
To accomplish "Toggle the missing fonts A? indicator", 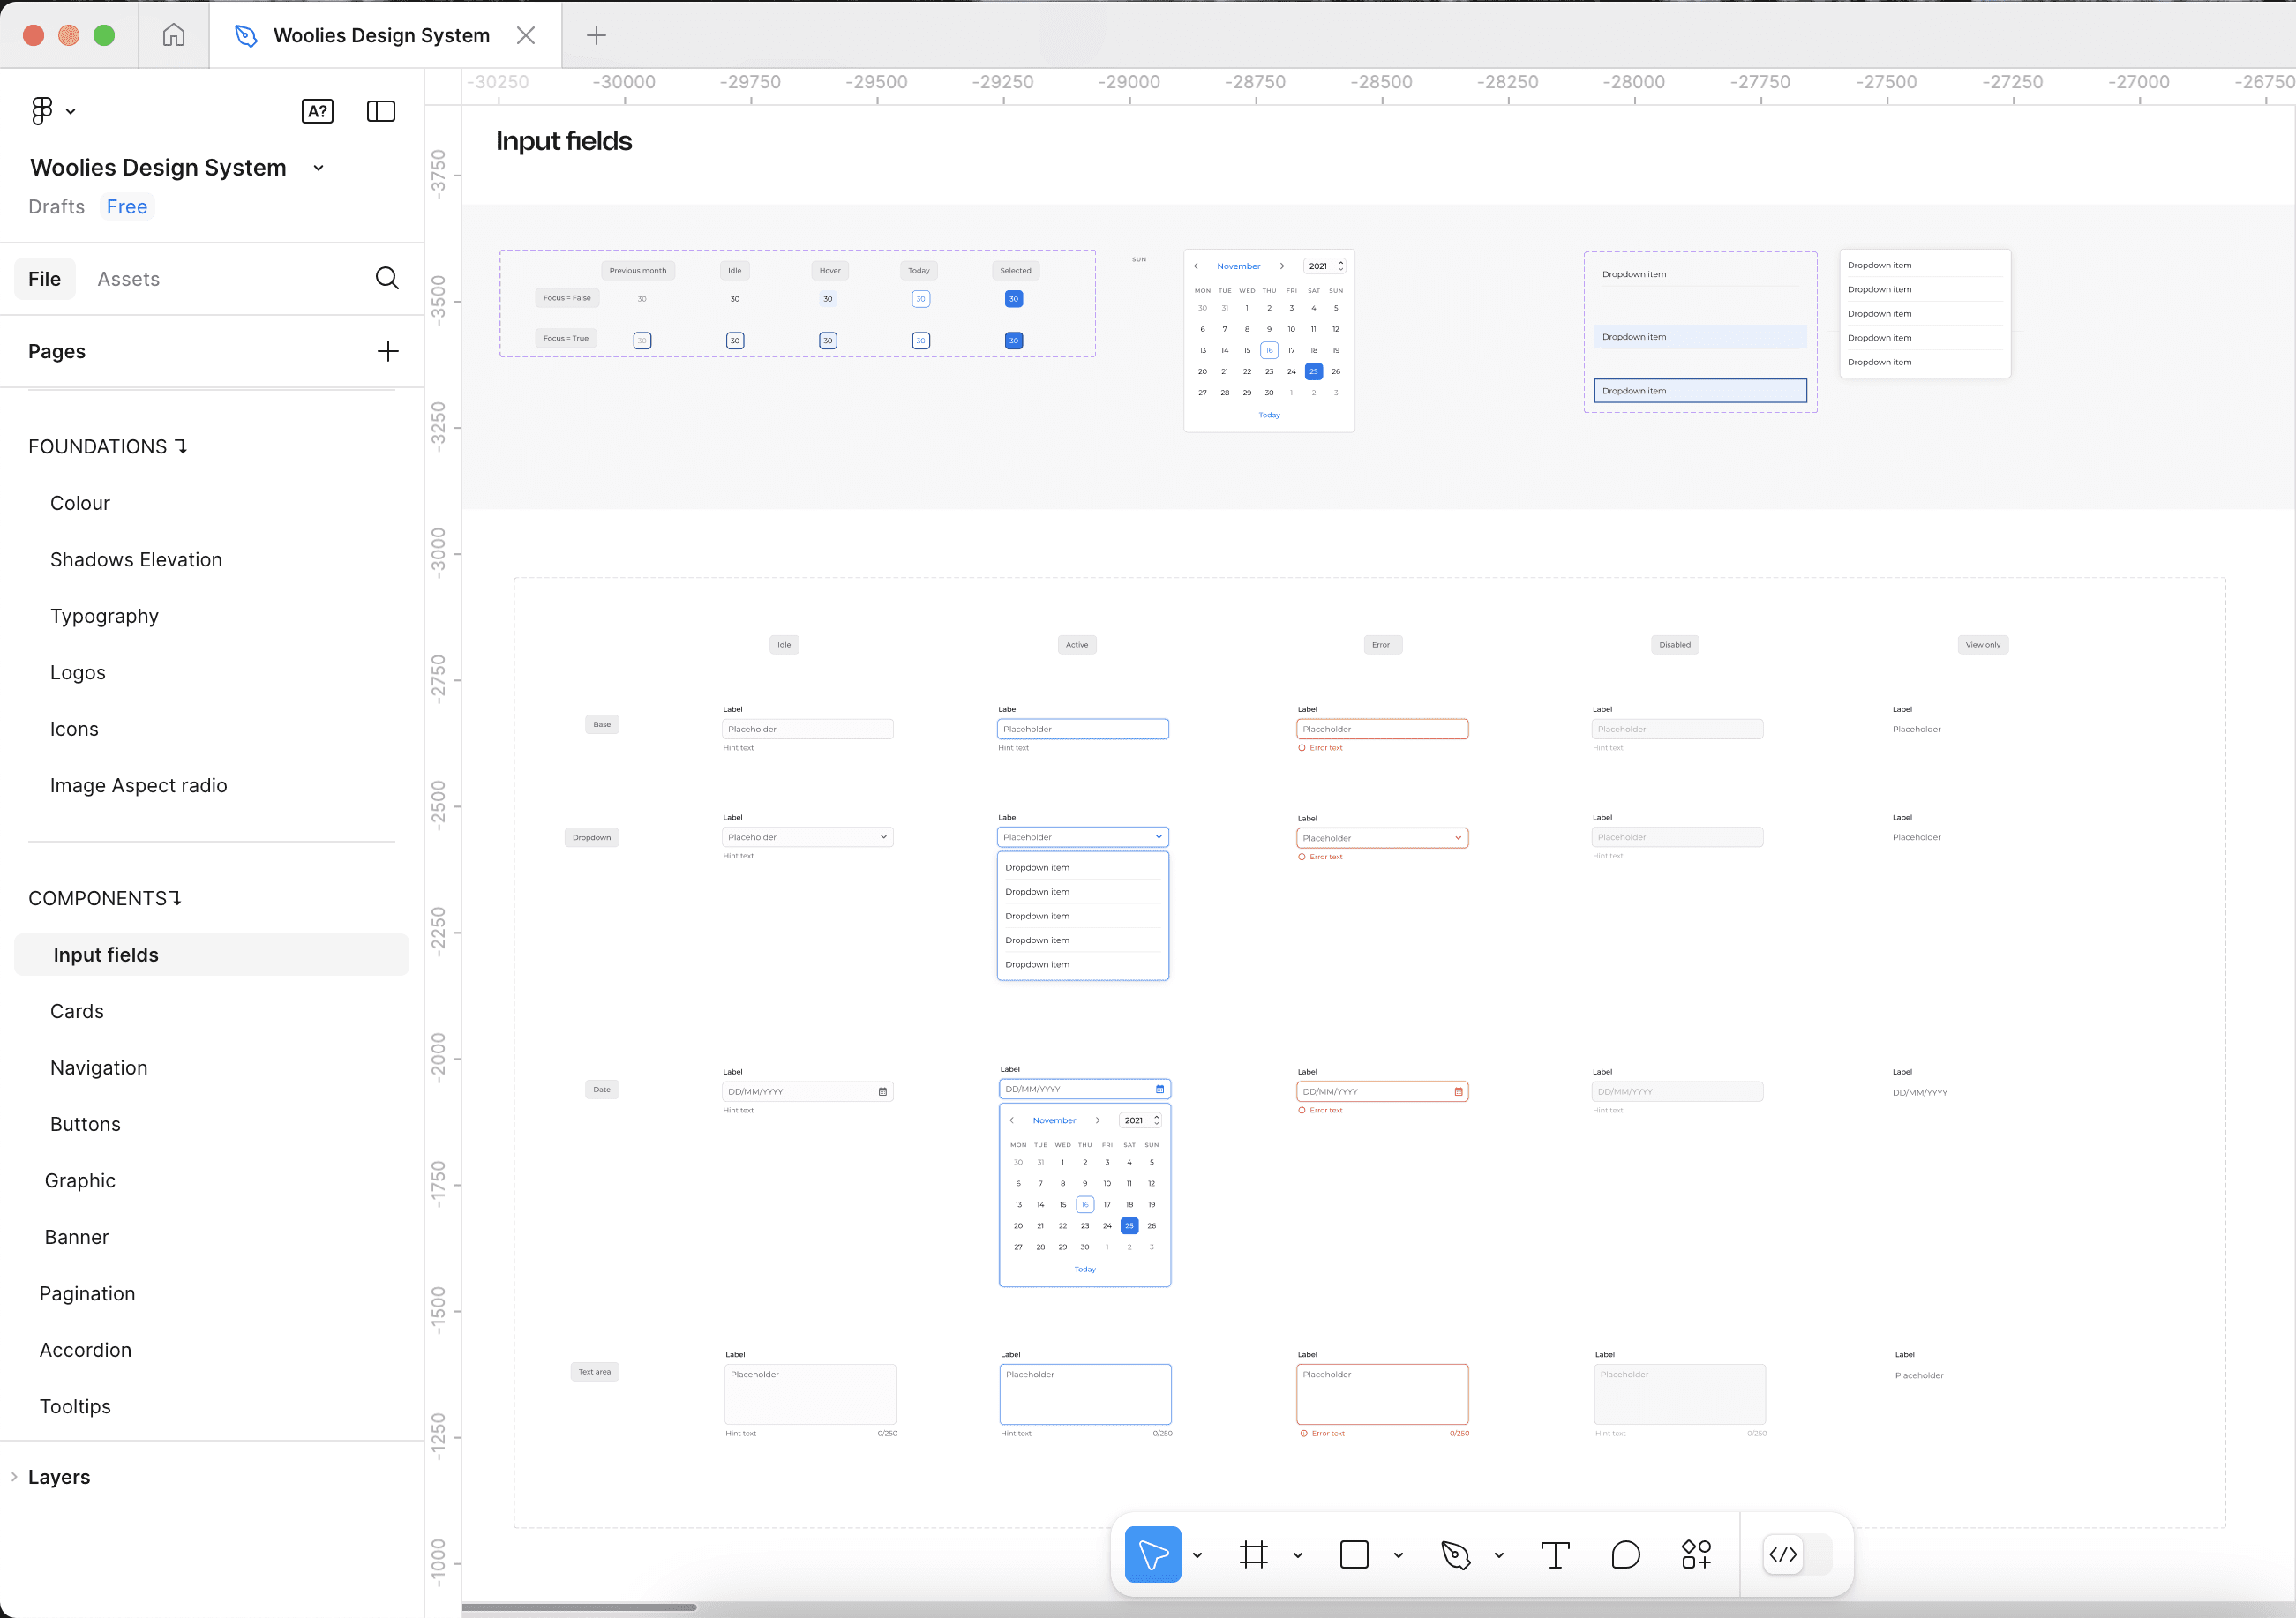I will pyautogui.click(x=317, y=111).
